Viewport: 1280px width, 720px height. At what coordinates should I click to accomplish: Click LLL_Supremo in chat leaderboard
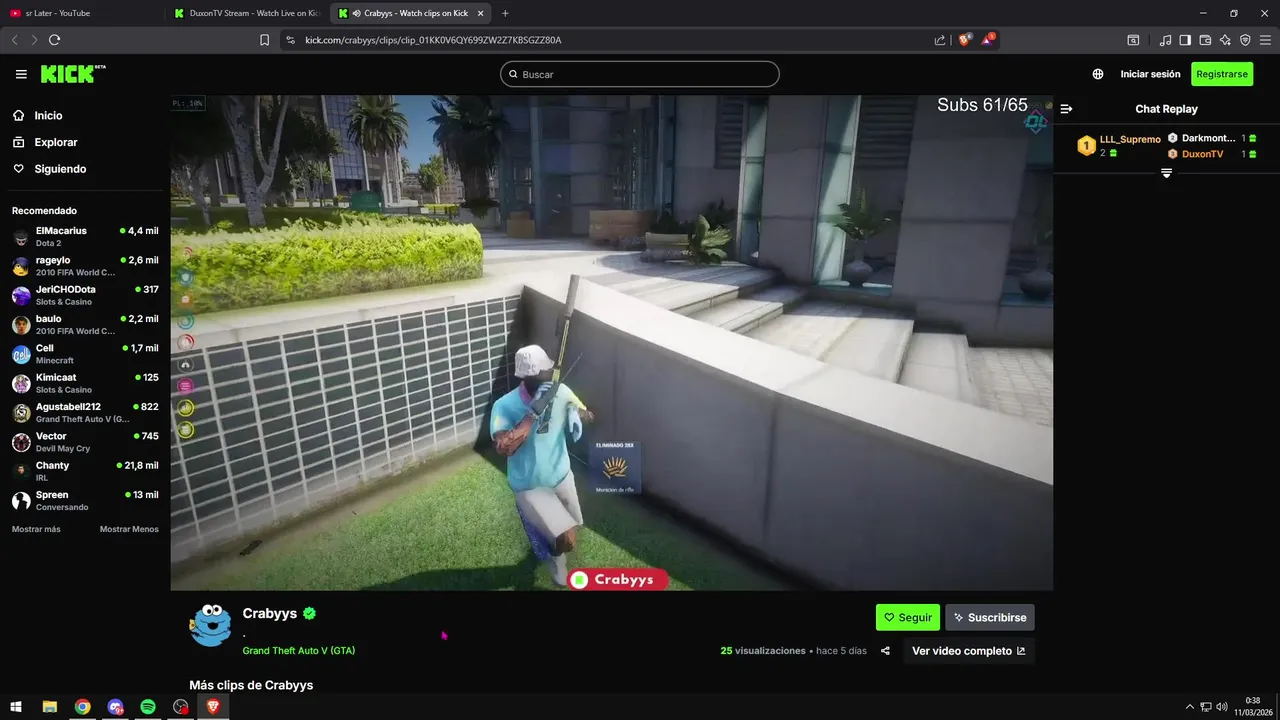point(1130,139)
